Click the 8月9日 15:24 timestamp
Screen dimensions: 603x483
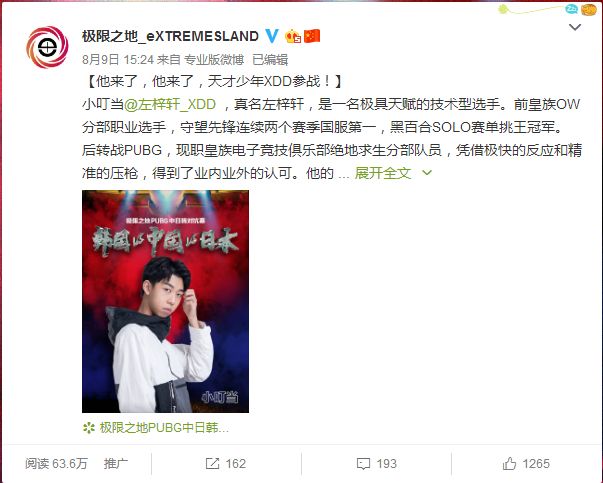click(118, 60)
